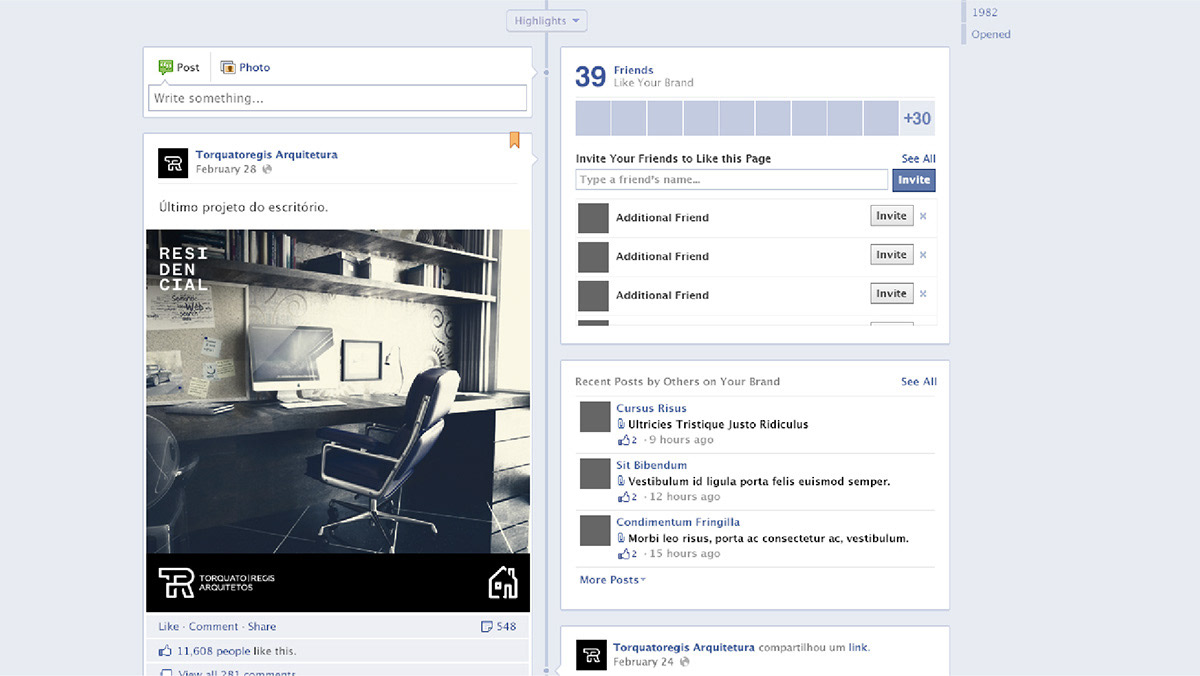Viewport: 1200px width, 676px height.
Task: Click the Condimentum Fringilla avatar
Action: (x=595, y=530)
